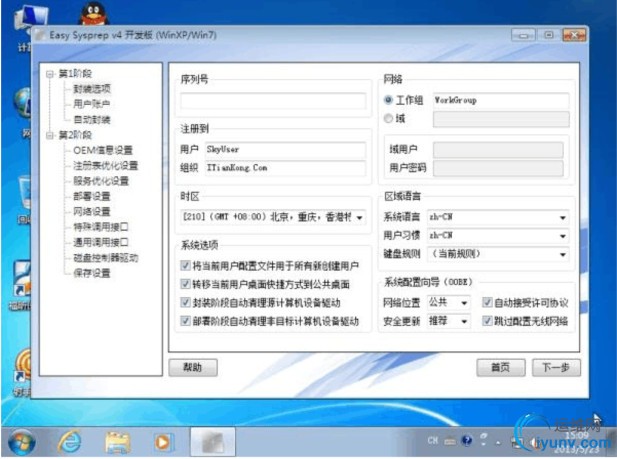Click the 首页 button
This screenshot has width=617, height=459.
pyautogui.click(x=501, y=367)
